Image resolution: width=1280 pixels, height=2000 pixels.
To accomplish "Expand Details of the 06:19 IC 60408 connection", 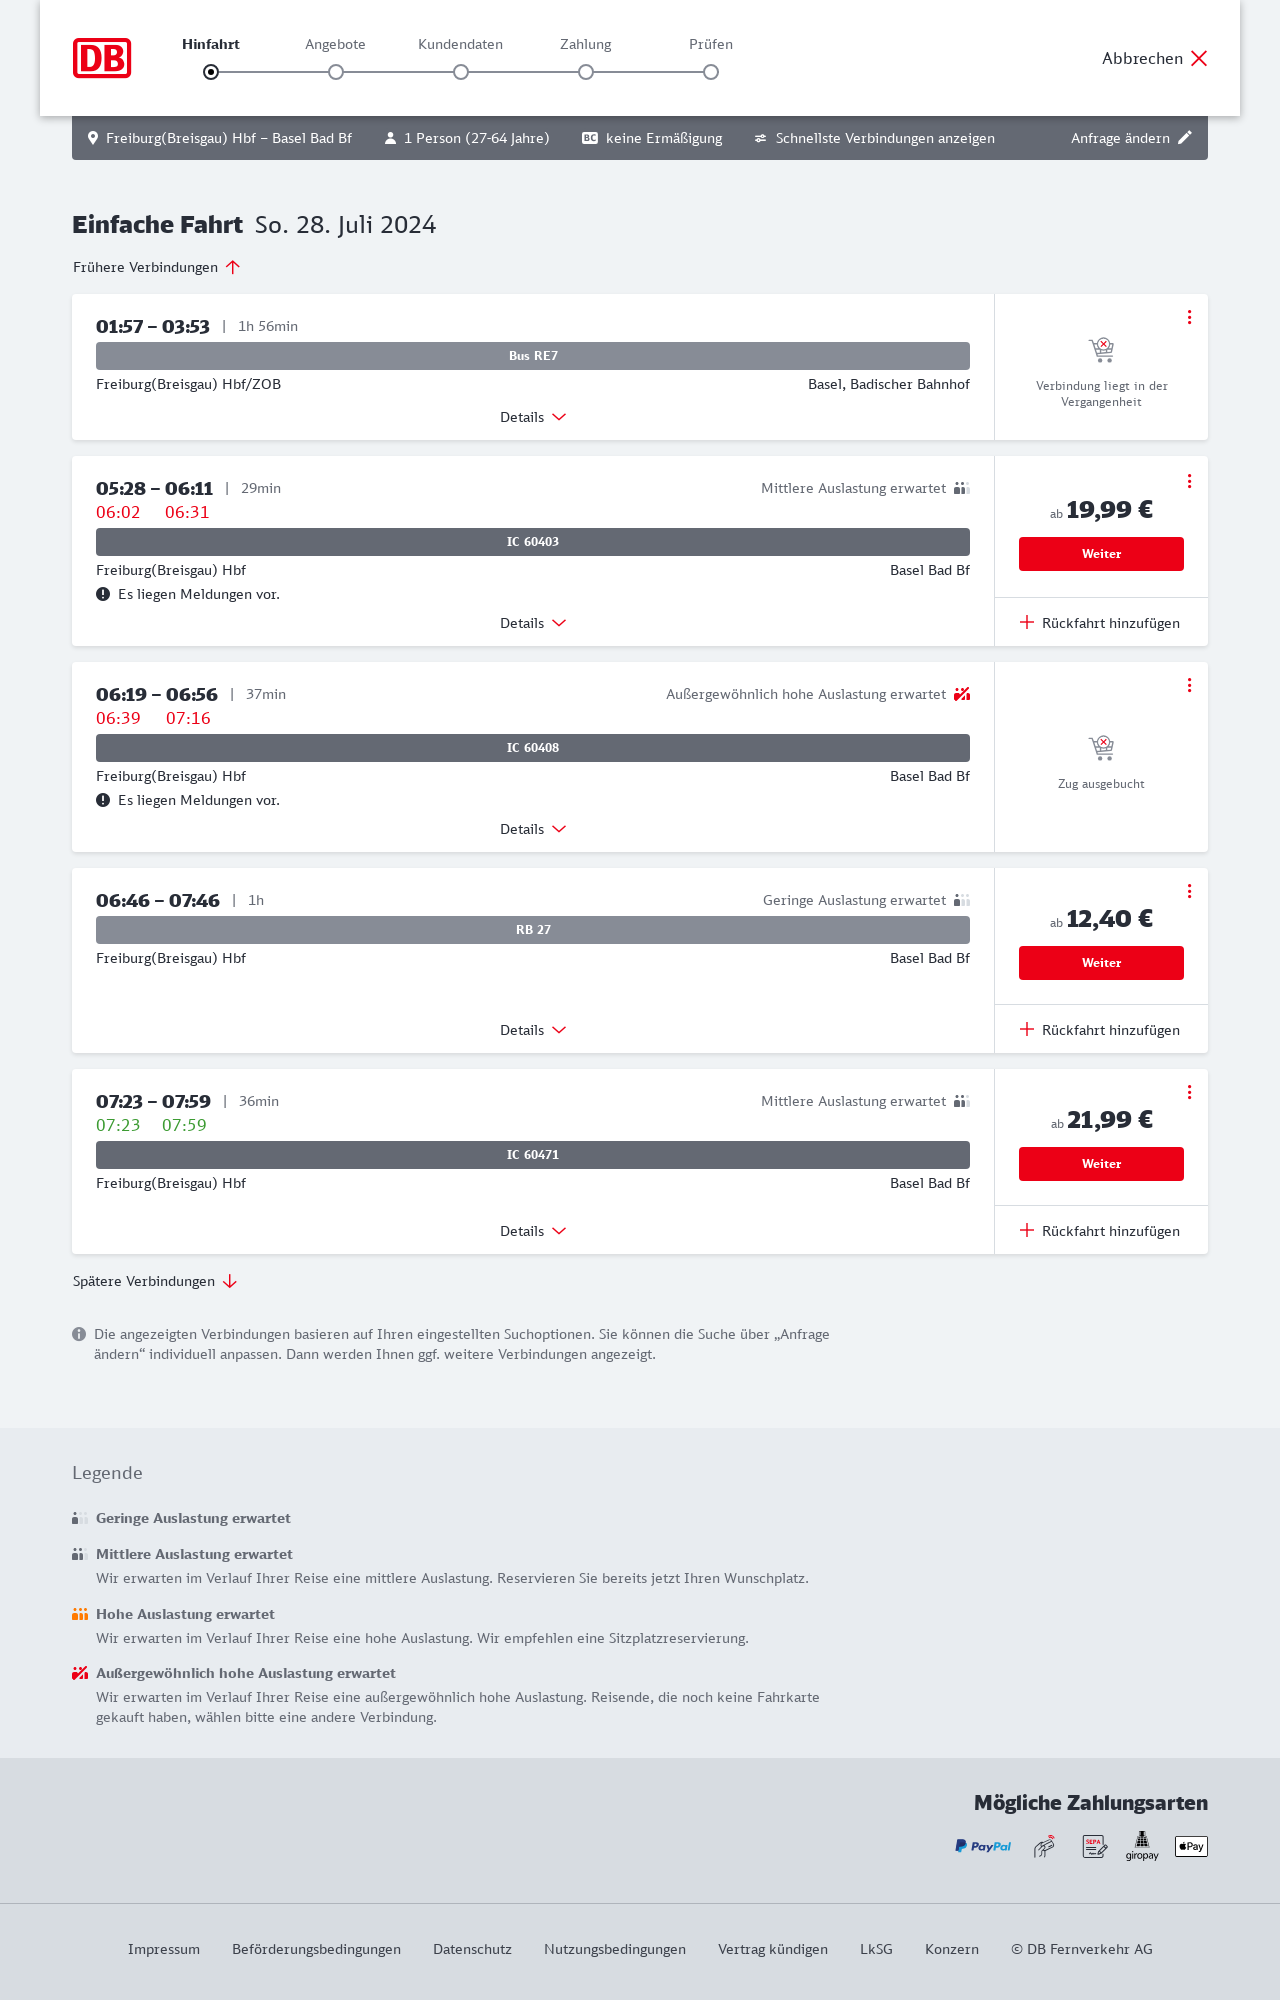I will click(x=533, y=829).
